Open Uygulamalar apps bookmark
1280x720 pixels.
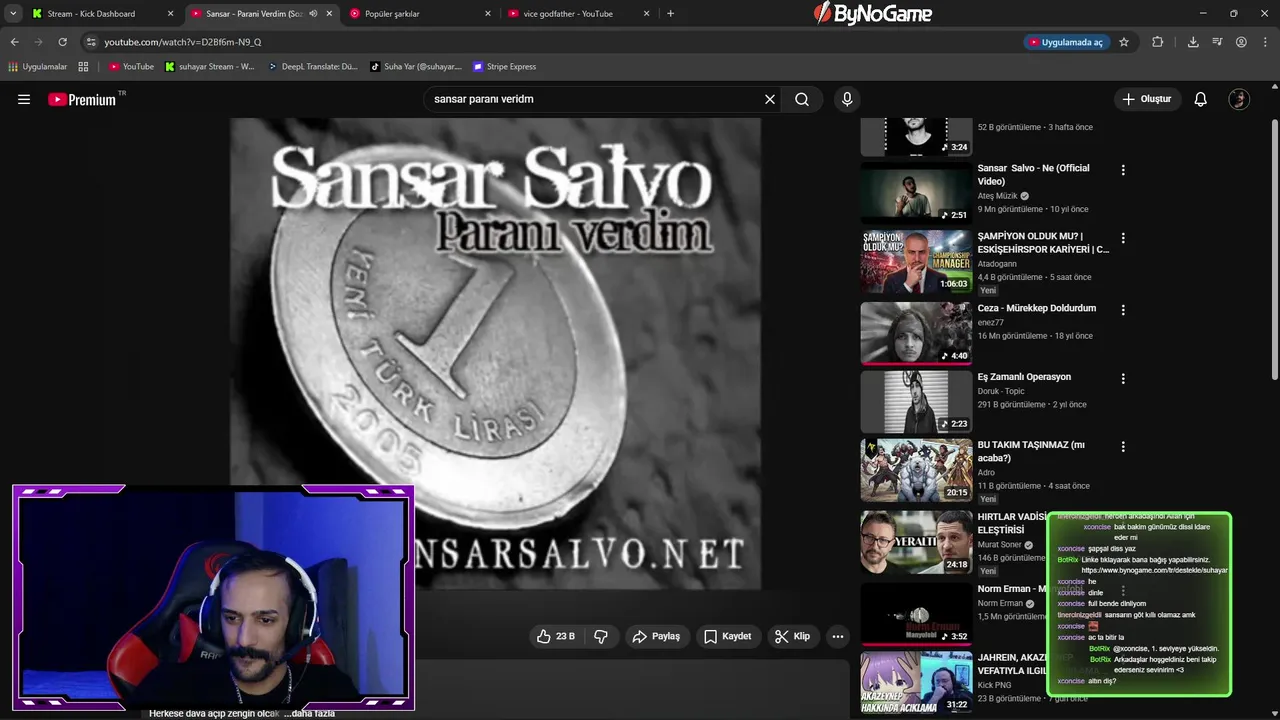(38, 67)
